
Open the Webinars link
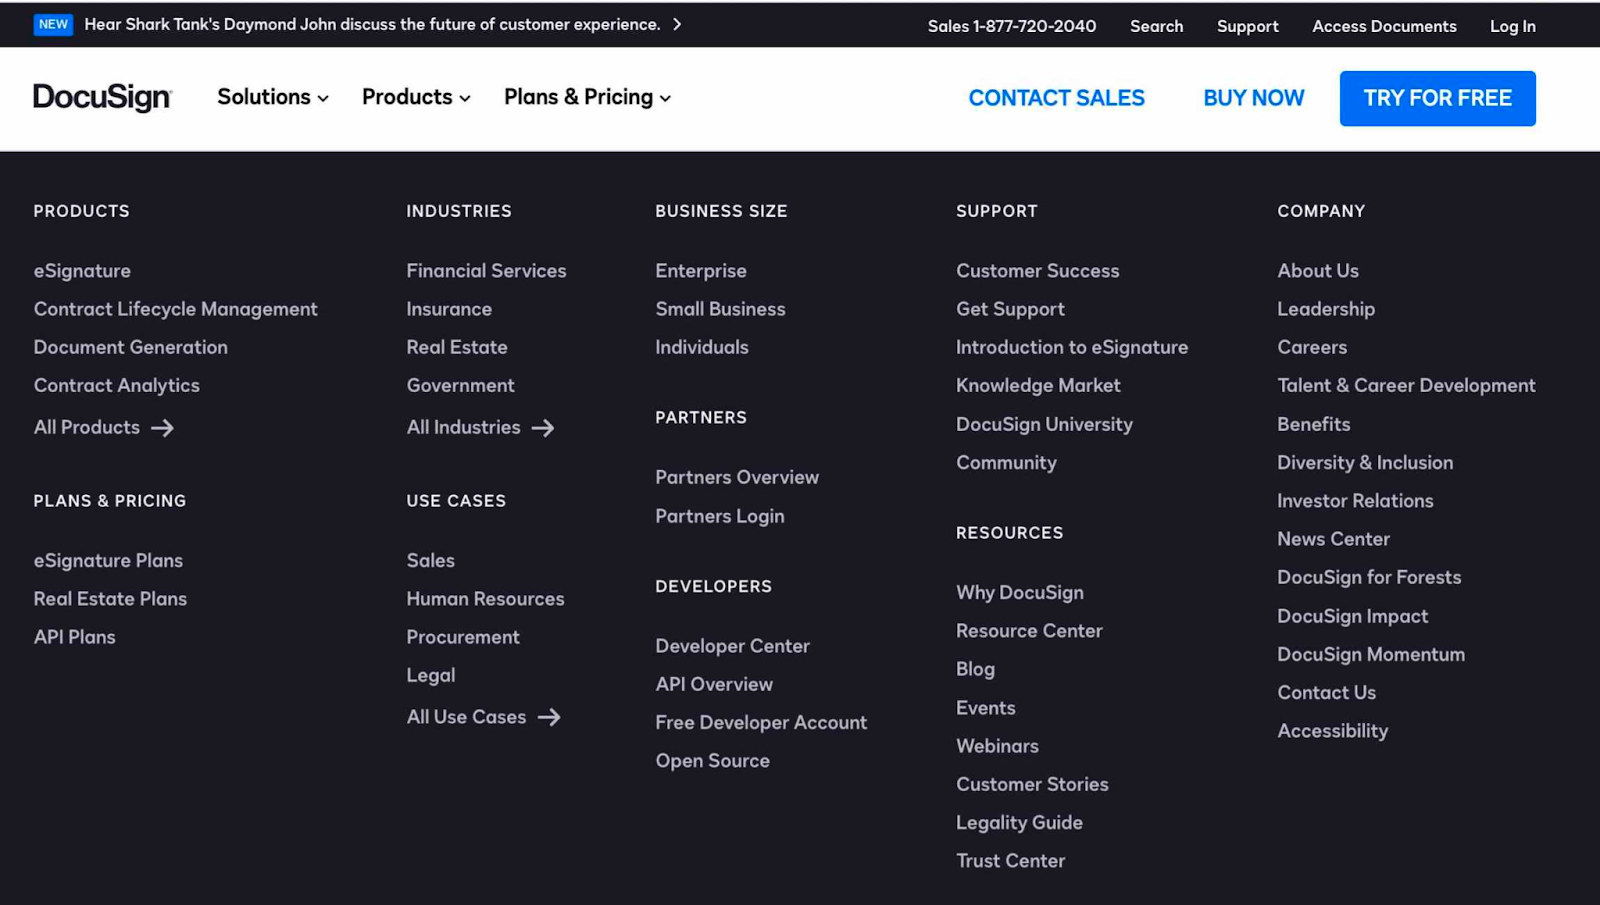click(x=997, y=746)
